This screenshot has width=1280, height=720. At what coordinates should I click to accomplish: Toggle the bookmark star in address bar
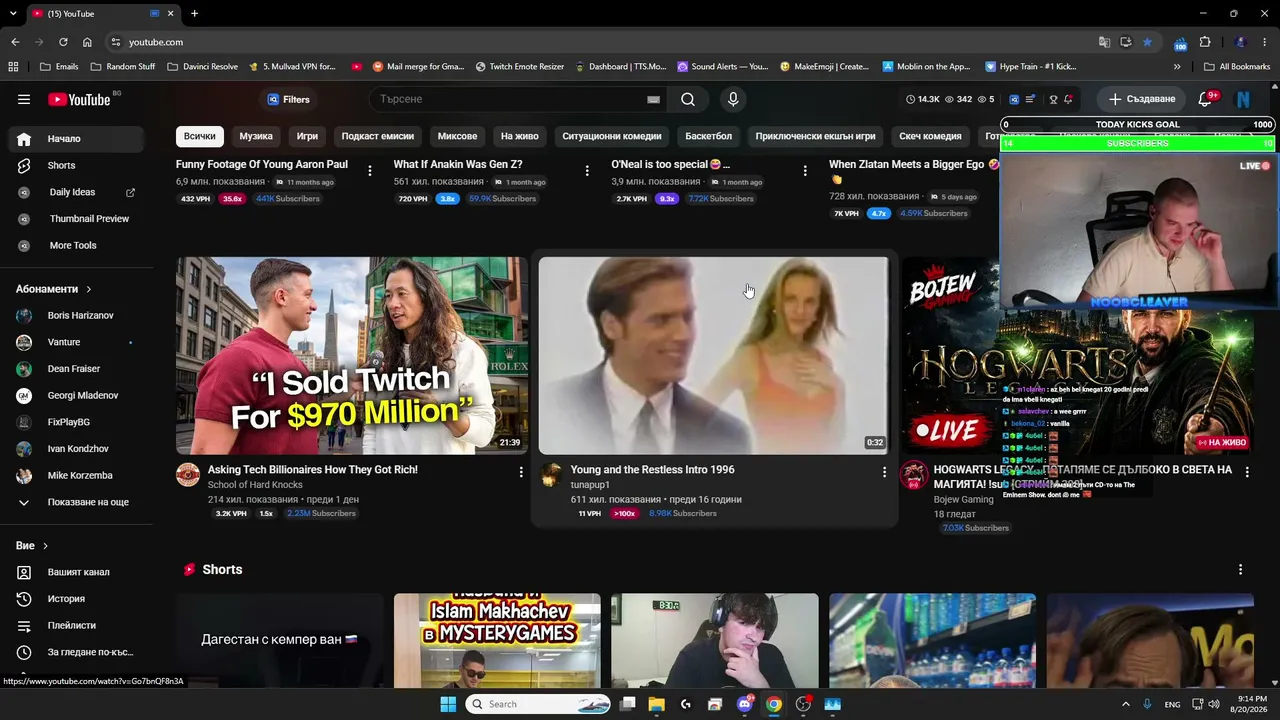click(x=1147, y=42)
